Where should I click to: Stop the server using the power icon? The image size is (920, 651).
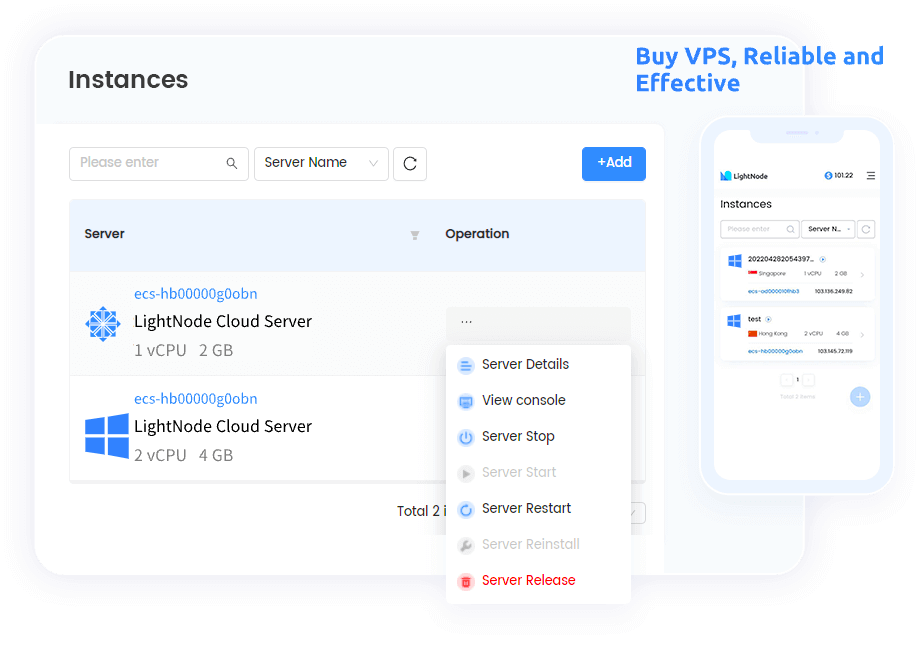465,436
